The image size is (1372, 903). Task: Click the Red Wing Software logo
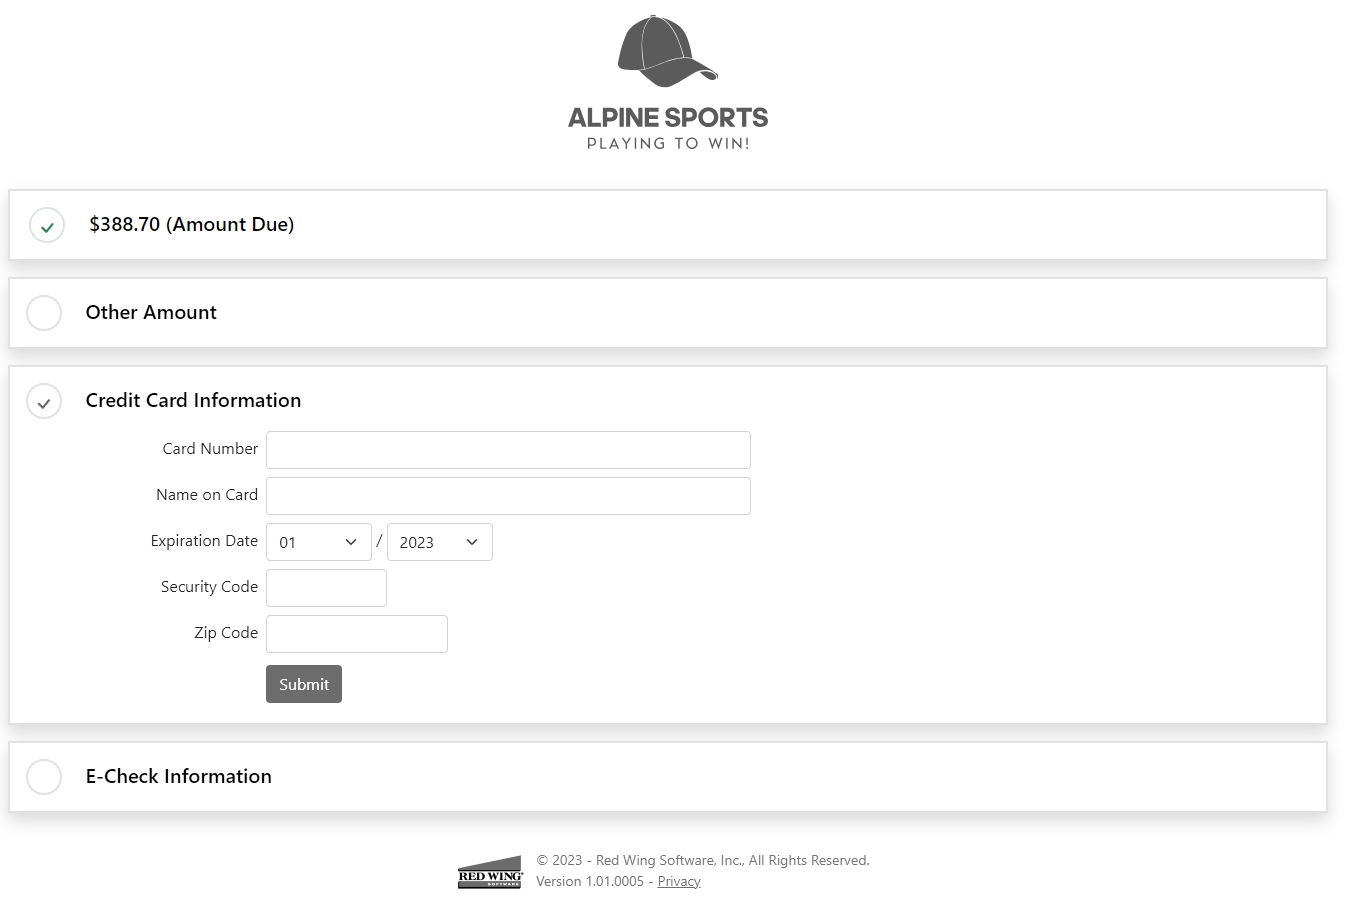point(490,872)
